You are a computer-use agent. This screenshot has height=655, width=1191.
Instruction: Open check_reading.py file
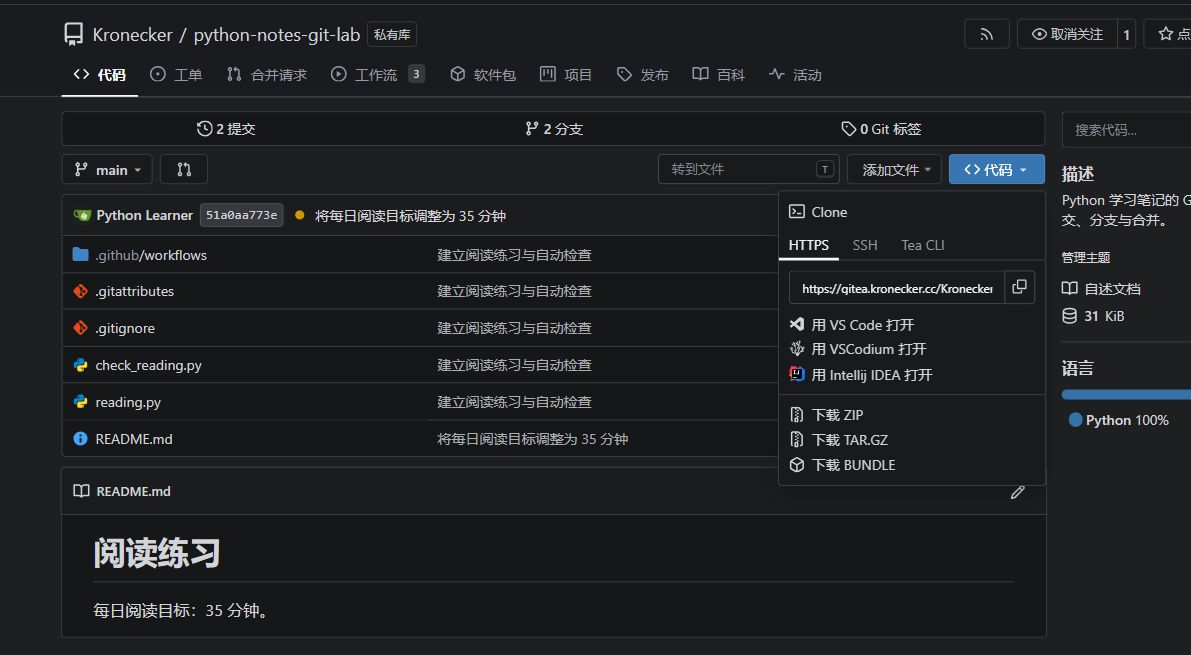point(148,365)
